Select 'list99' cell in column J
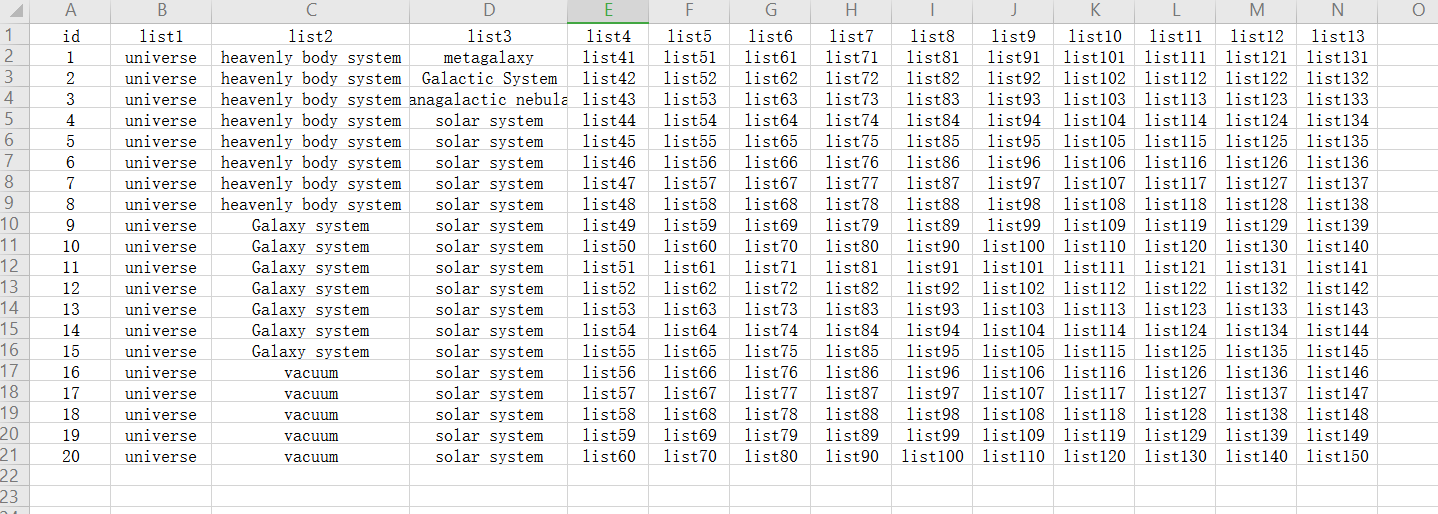The width and height of the screenshot is (1438, 514). [x=1013, y=225]
